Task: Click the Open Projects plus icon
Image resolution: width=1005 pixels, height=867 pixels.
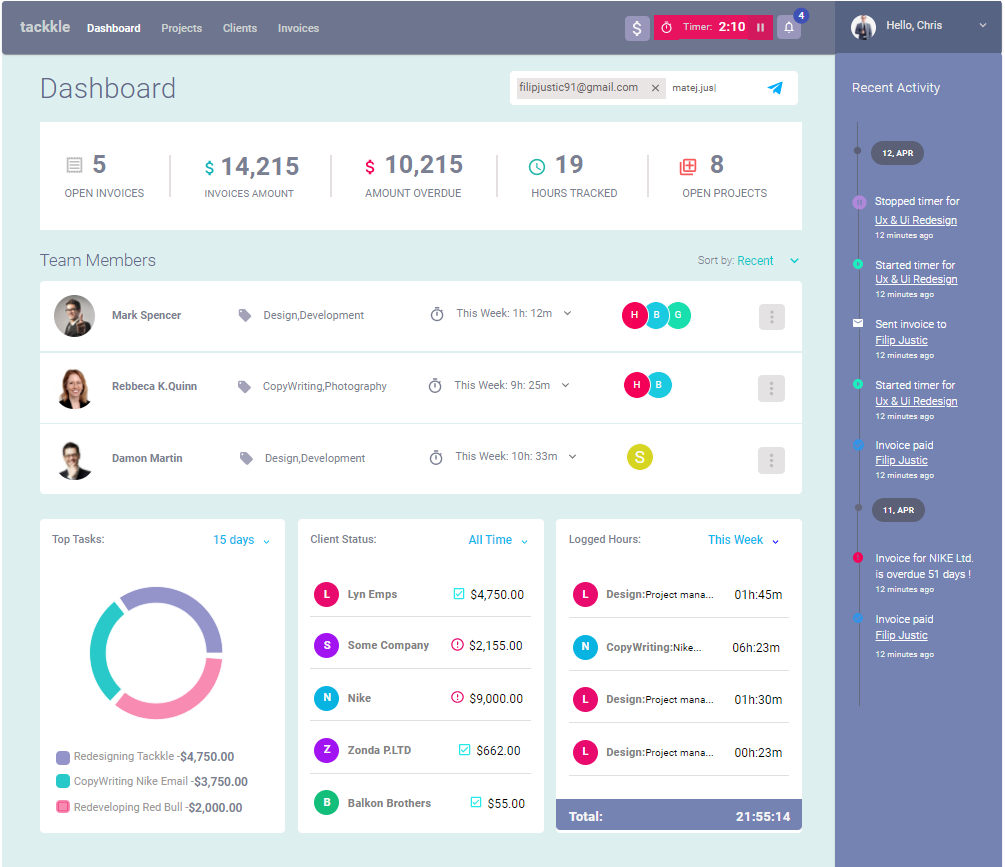Action: point(688,167)
